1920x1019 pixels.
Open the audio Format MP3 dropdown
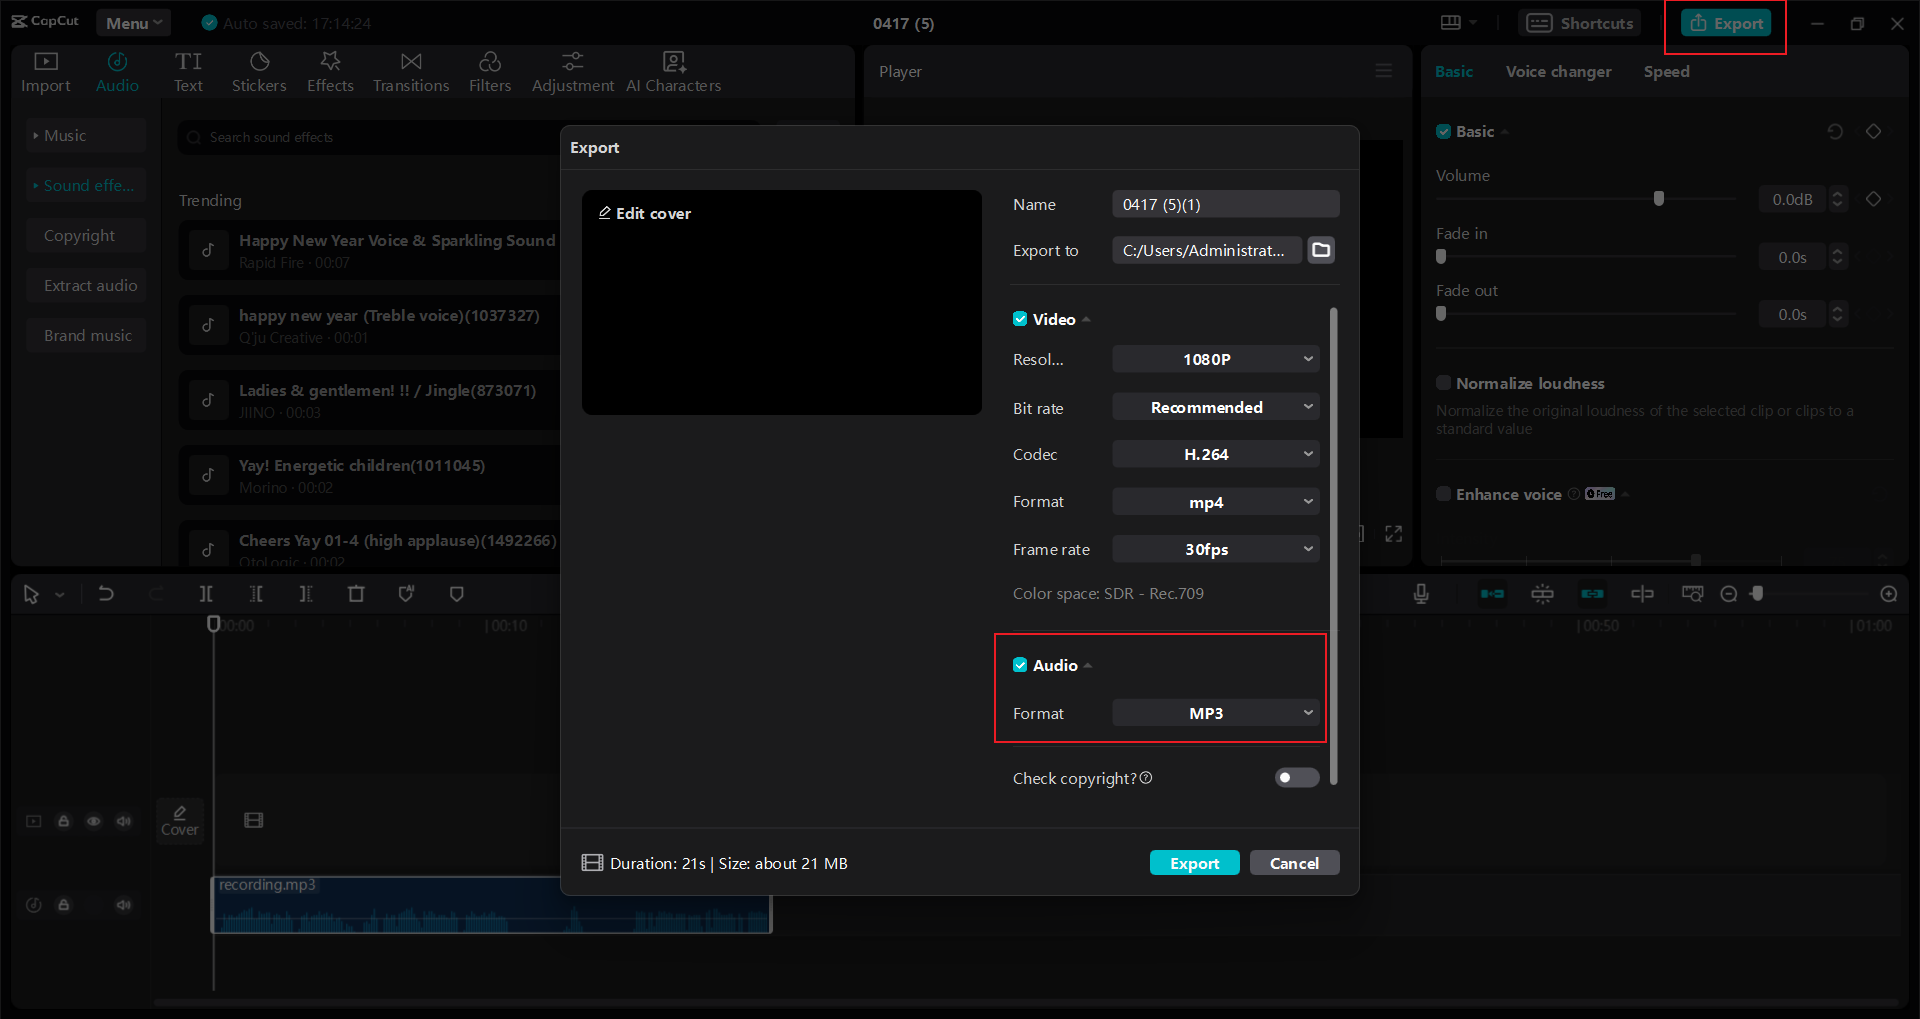tap(1216, 713)
